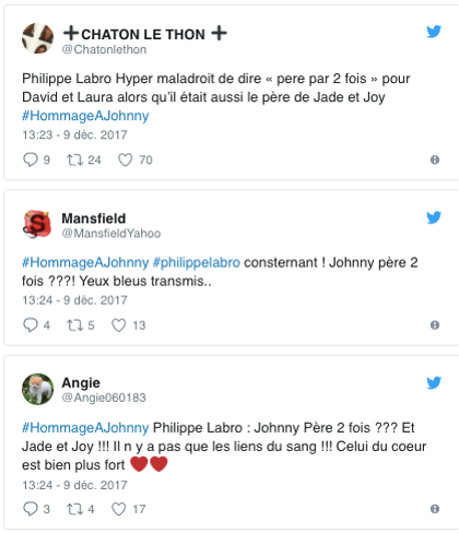
Task: Open the info icon on Mansfield's tweet
Action: (x=435, y=325)
